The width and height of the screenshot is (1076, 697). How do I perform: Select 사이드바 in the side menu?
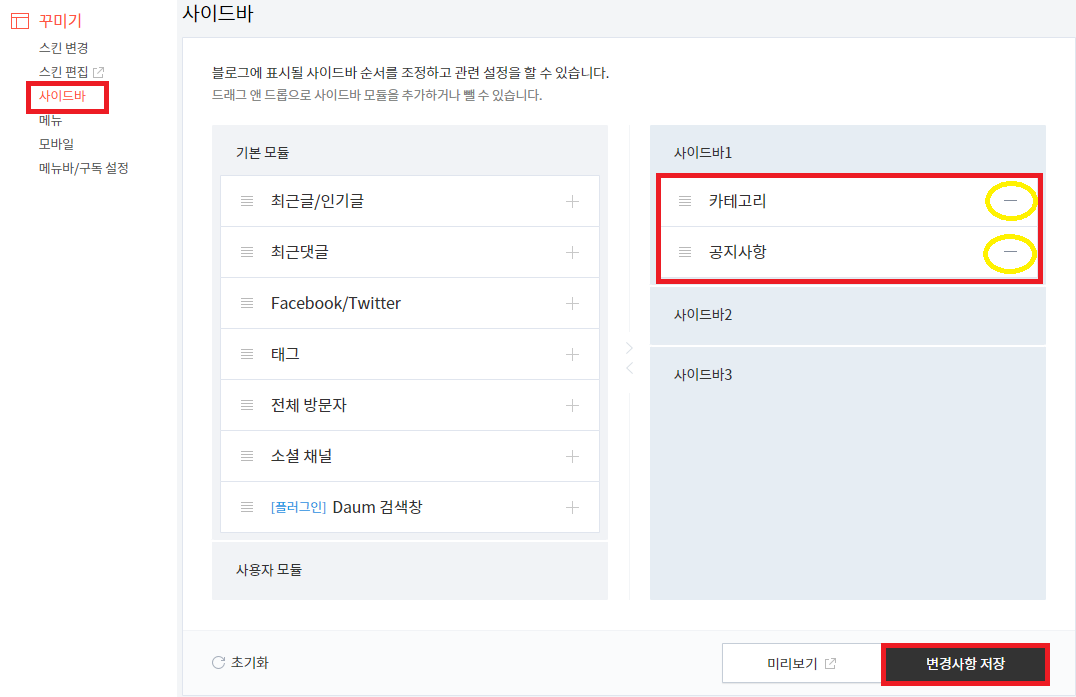tap(62, 96)
